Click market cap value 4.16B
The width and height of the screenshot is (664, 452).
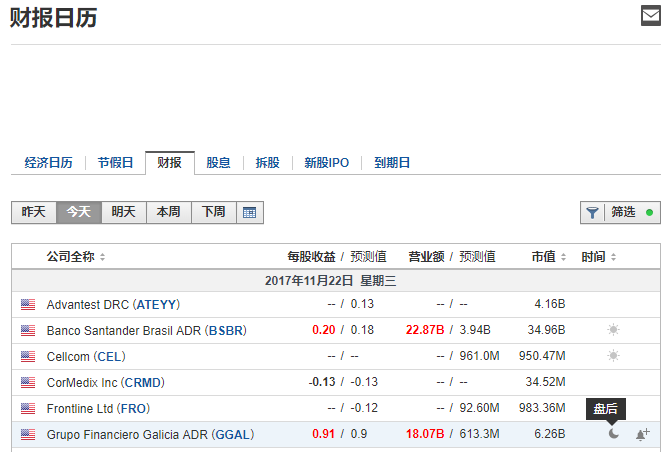(550, 304)
